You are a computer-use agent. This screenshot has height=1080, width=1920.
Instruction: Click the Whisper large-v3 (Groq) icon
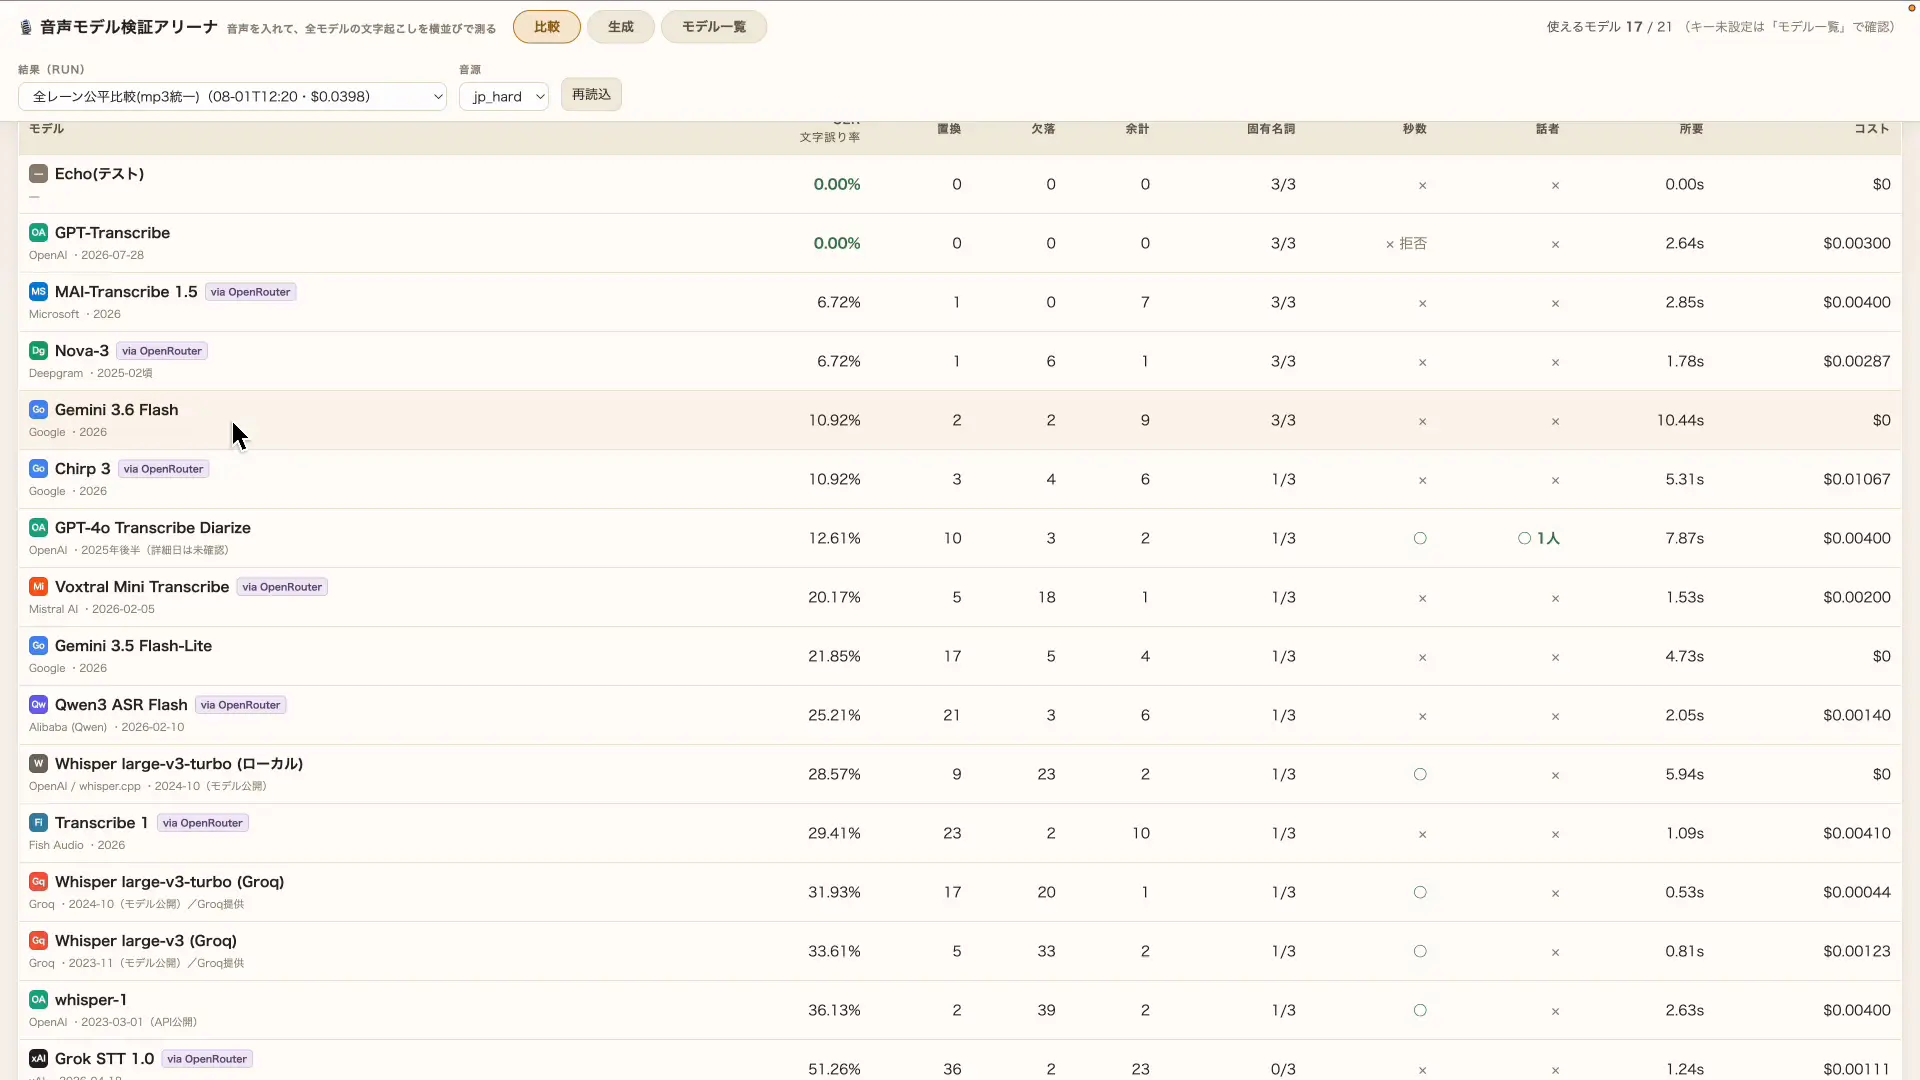pos(38,941)
